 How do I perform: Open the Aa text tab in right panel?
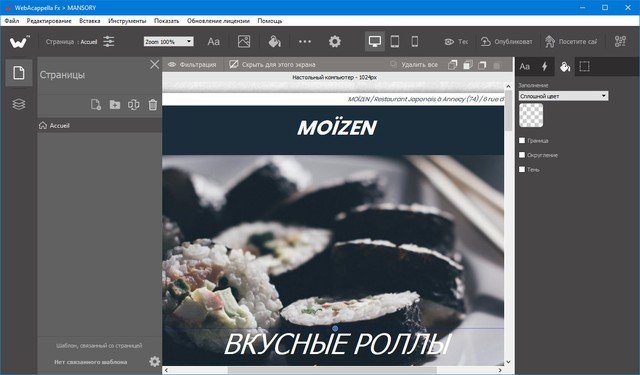[x=525, y=67]
